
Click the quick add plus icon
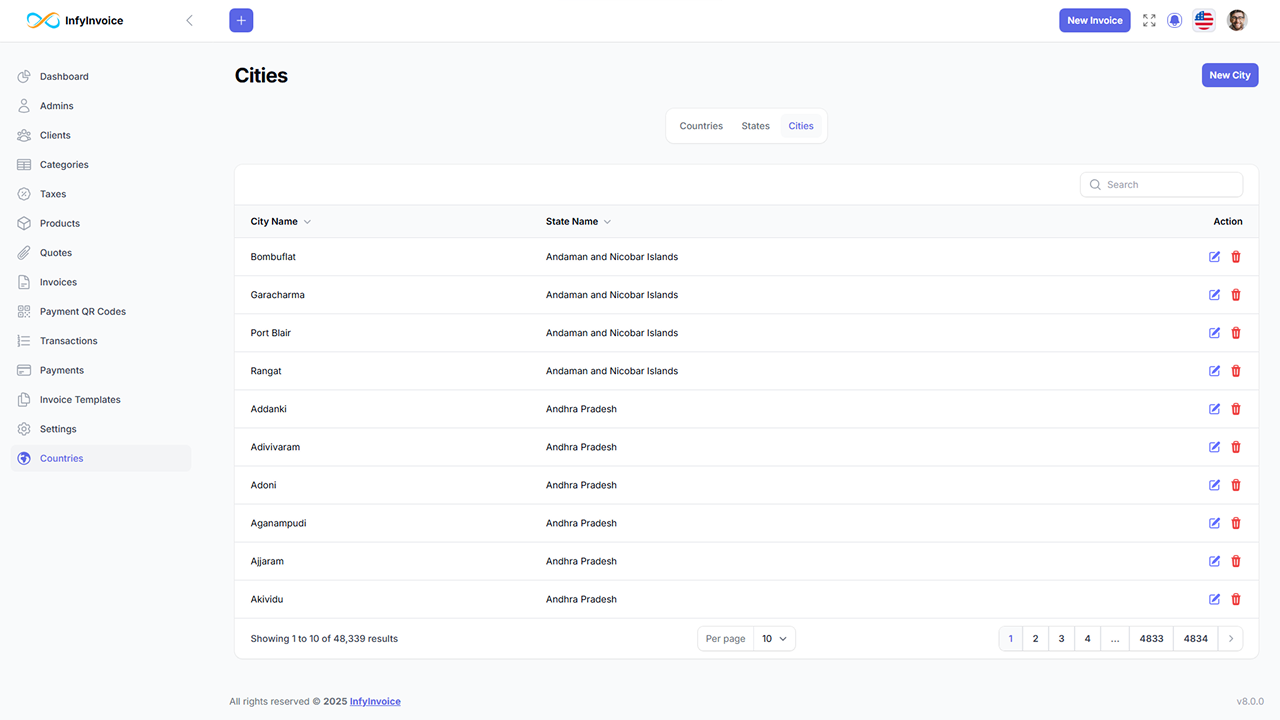[x=241, y=20]
